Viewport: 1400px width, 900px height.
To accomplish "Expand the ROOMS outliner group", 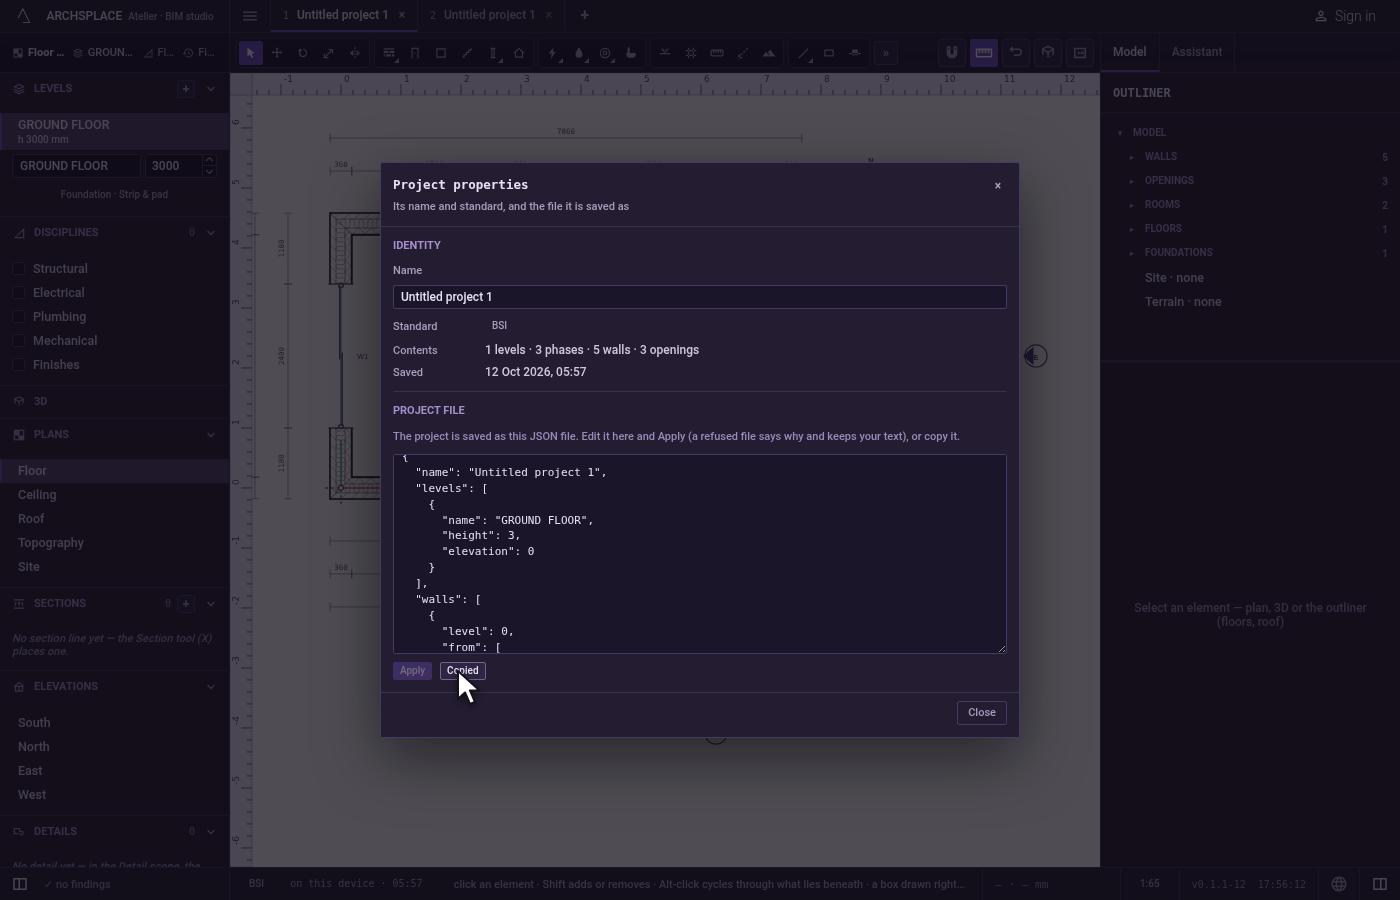I will [x=1132, y=205].
